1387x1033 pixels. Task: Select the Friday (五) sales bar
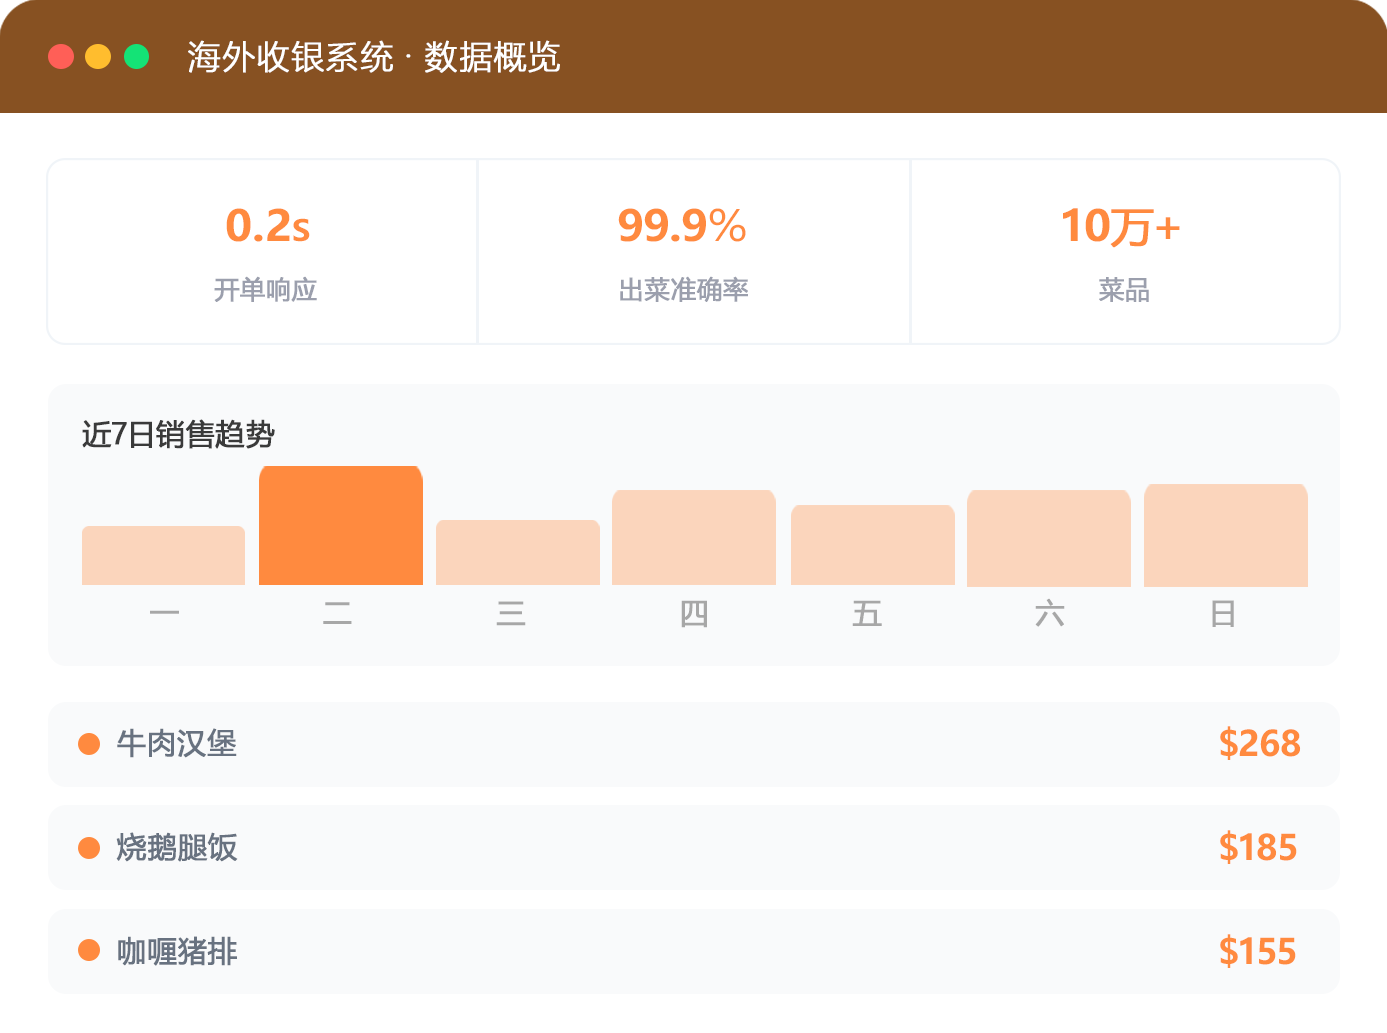pos(873,545)
